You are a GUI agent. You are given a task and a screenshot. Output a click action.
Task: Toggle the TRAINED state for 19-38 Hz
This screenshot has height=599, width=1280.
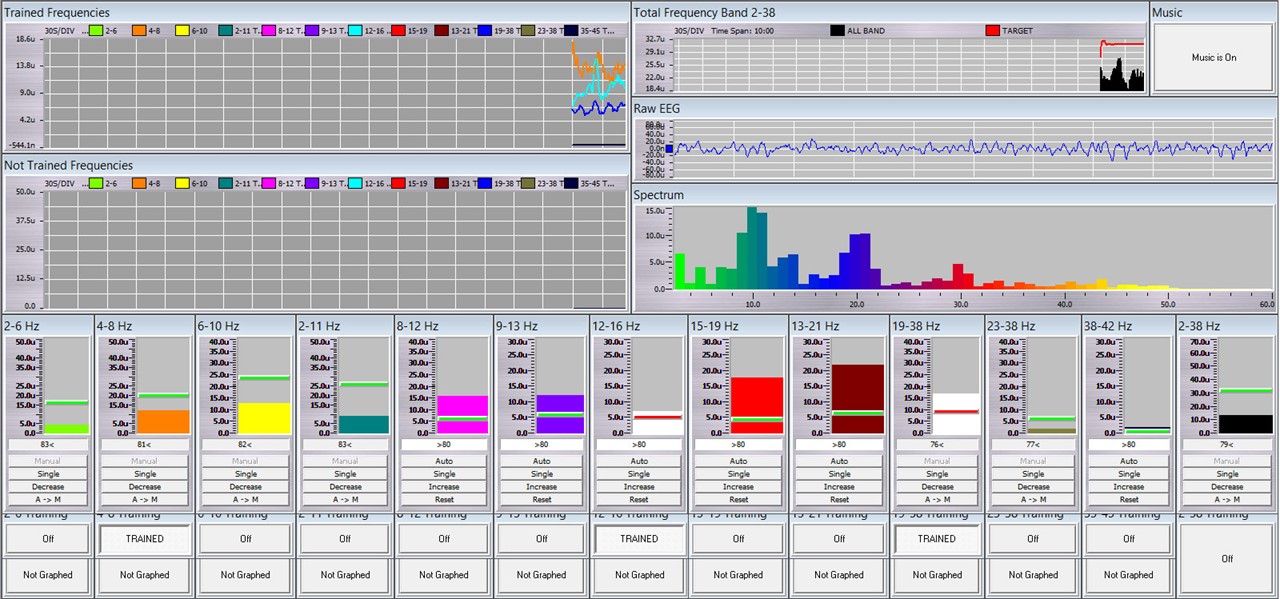point(937,538)
